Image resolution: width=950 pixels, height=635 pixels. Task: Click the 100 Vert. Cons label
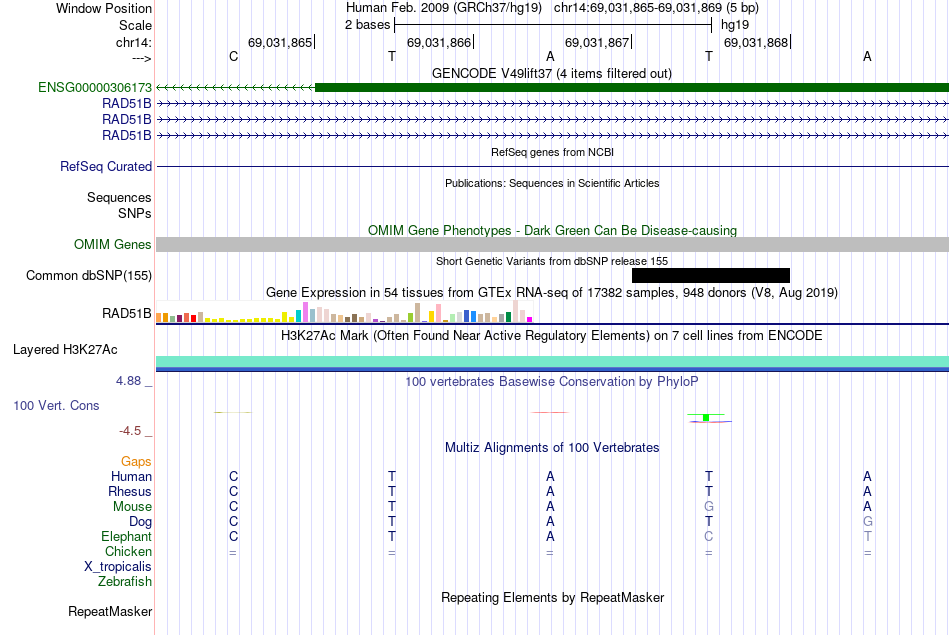coord(56,405)
